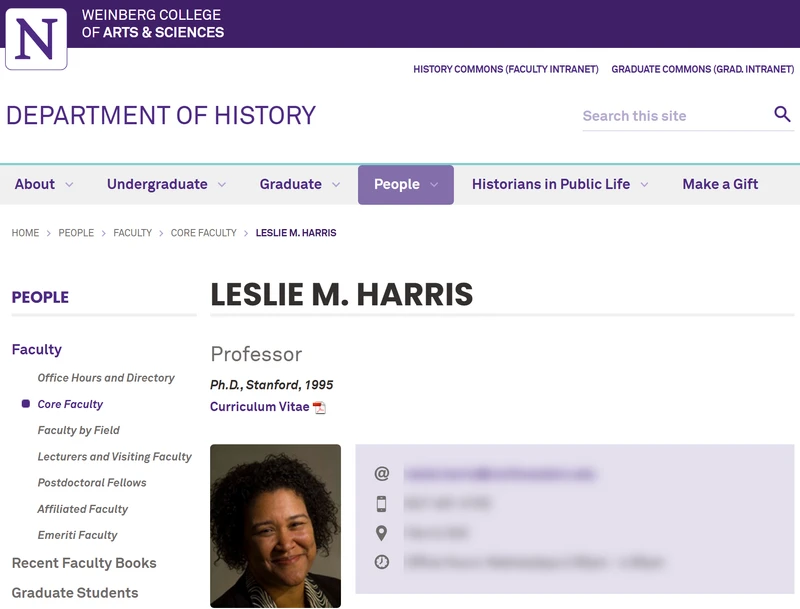
Task: Open Faculty by Field
Action: (x=79, y=430)
